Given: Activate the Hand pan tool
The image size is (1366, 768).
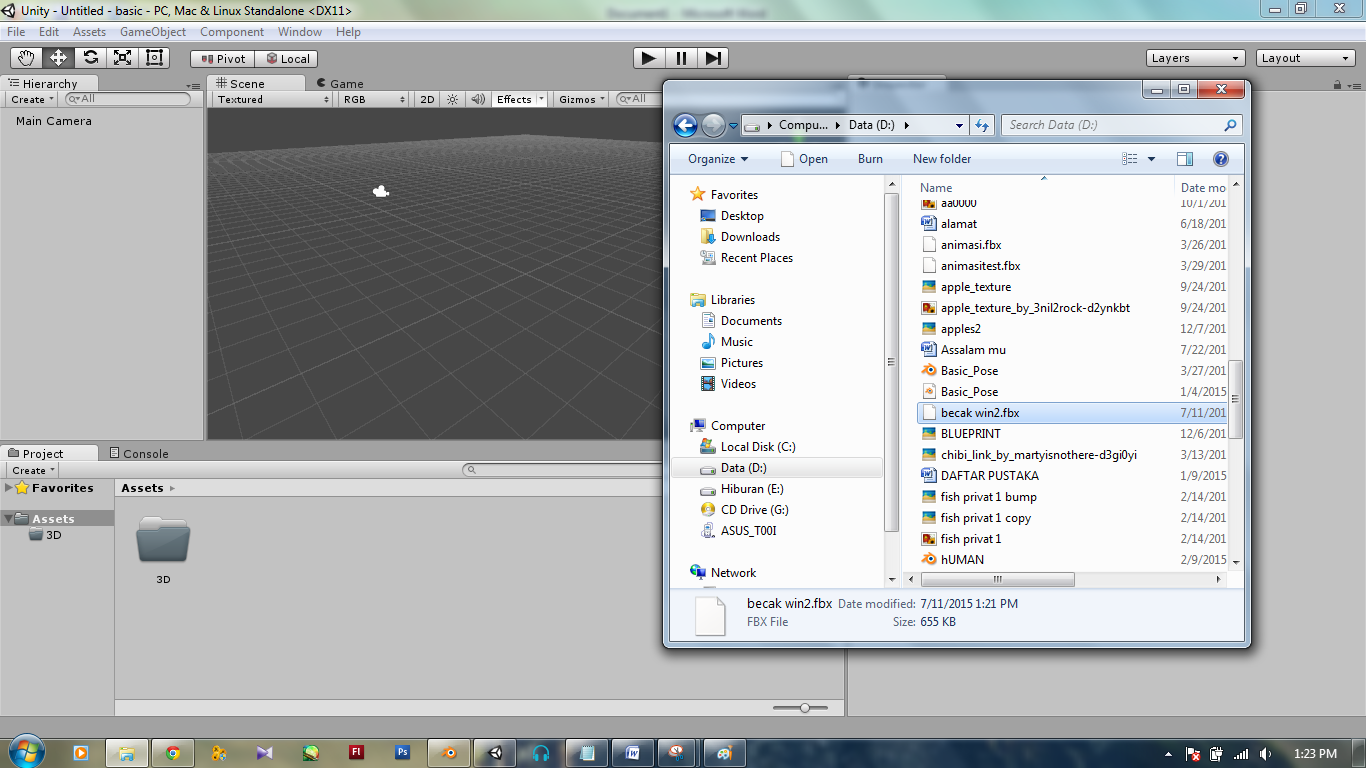Looking at the screenshot, I should [x=26, y=57].
